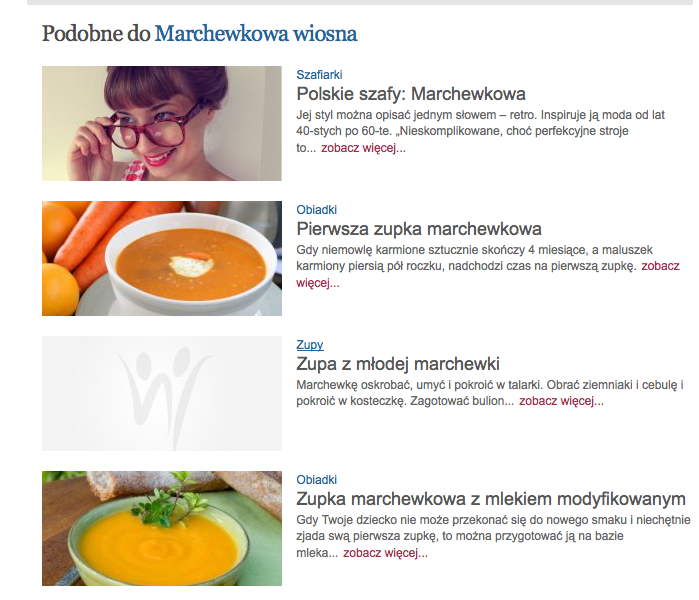Click the woman with glasses thumbnail

162,123
